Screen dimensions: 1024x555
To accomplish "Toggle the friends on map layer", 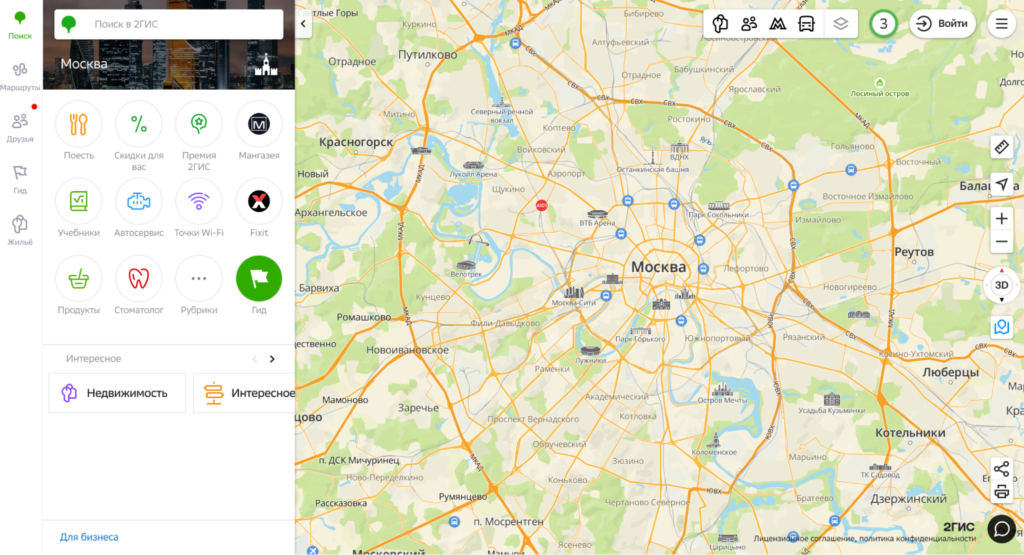I will point(748,24).
